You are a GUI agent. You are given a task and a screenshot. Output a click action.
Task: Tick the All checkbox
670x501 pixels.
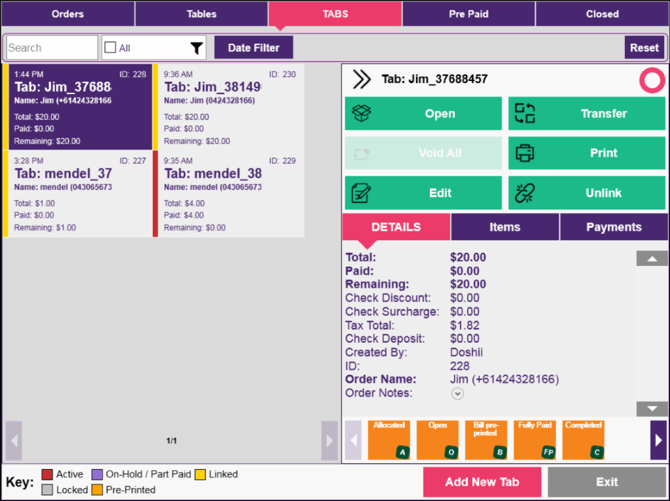[110, 47]
